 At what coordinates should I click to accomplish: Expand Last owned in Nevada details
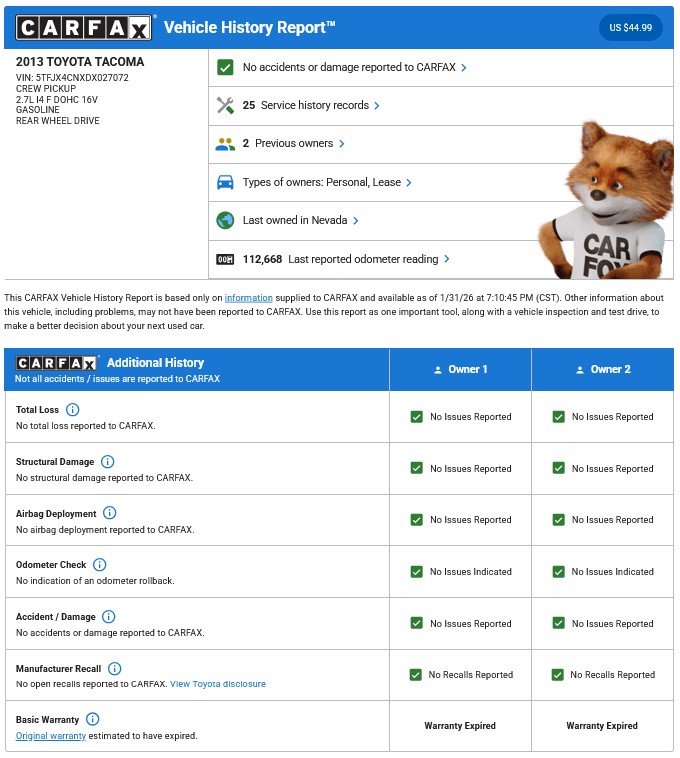300,220
